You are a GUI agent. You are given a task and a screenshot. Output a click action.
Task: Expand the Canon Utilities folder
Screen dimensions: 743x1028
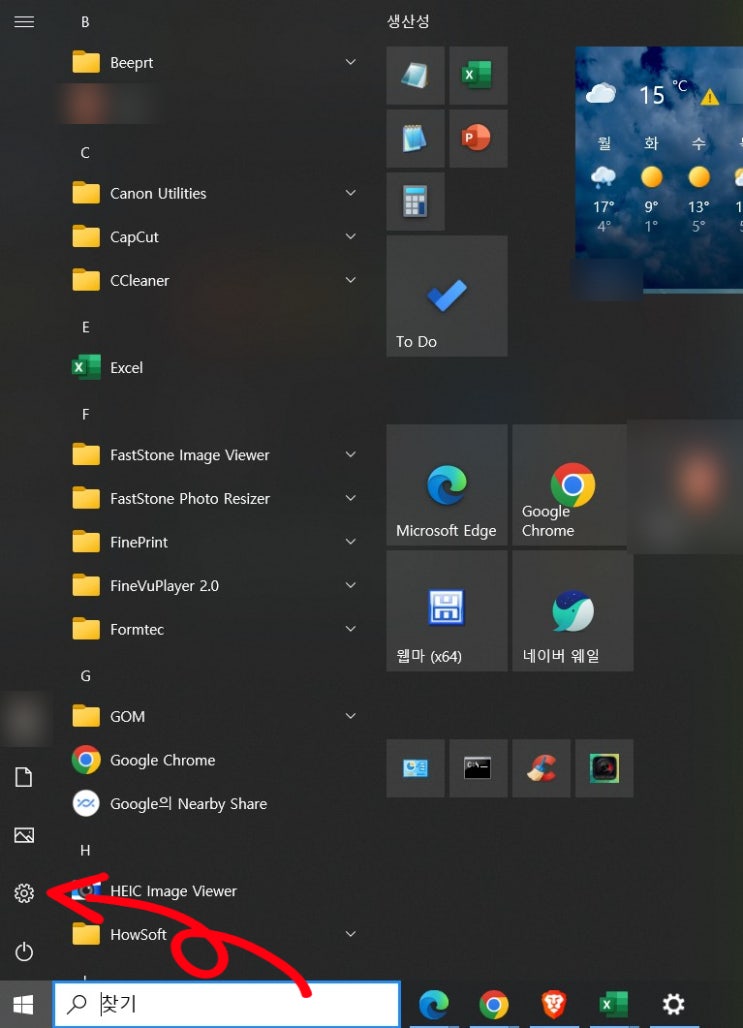coord(350,193)
